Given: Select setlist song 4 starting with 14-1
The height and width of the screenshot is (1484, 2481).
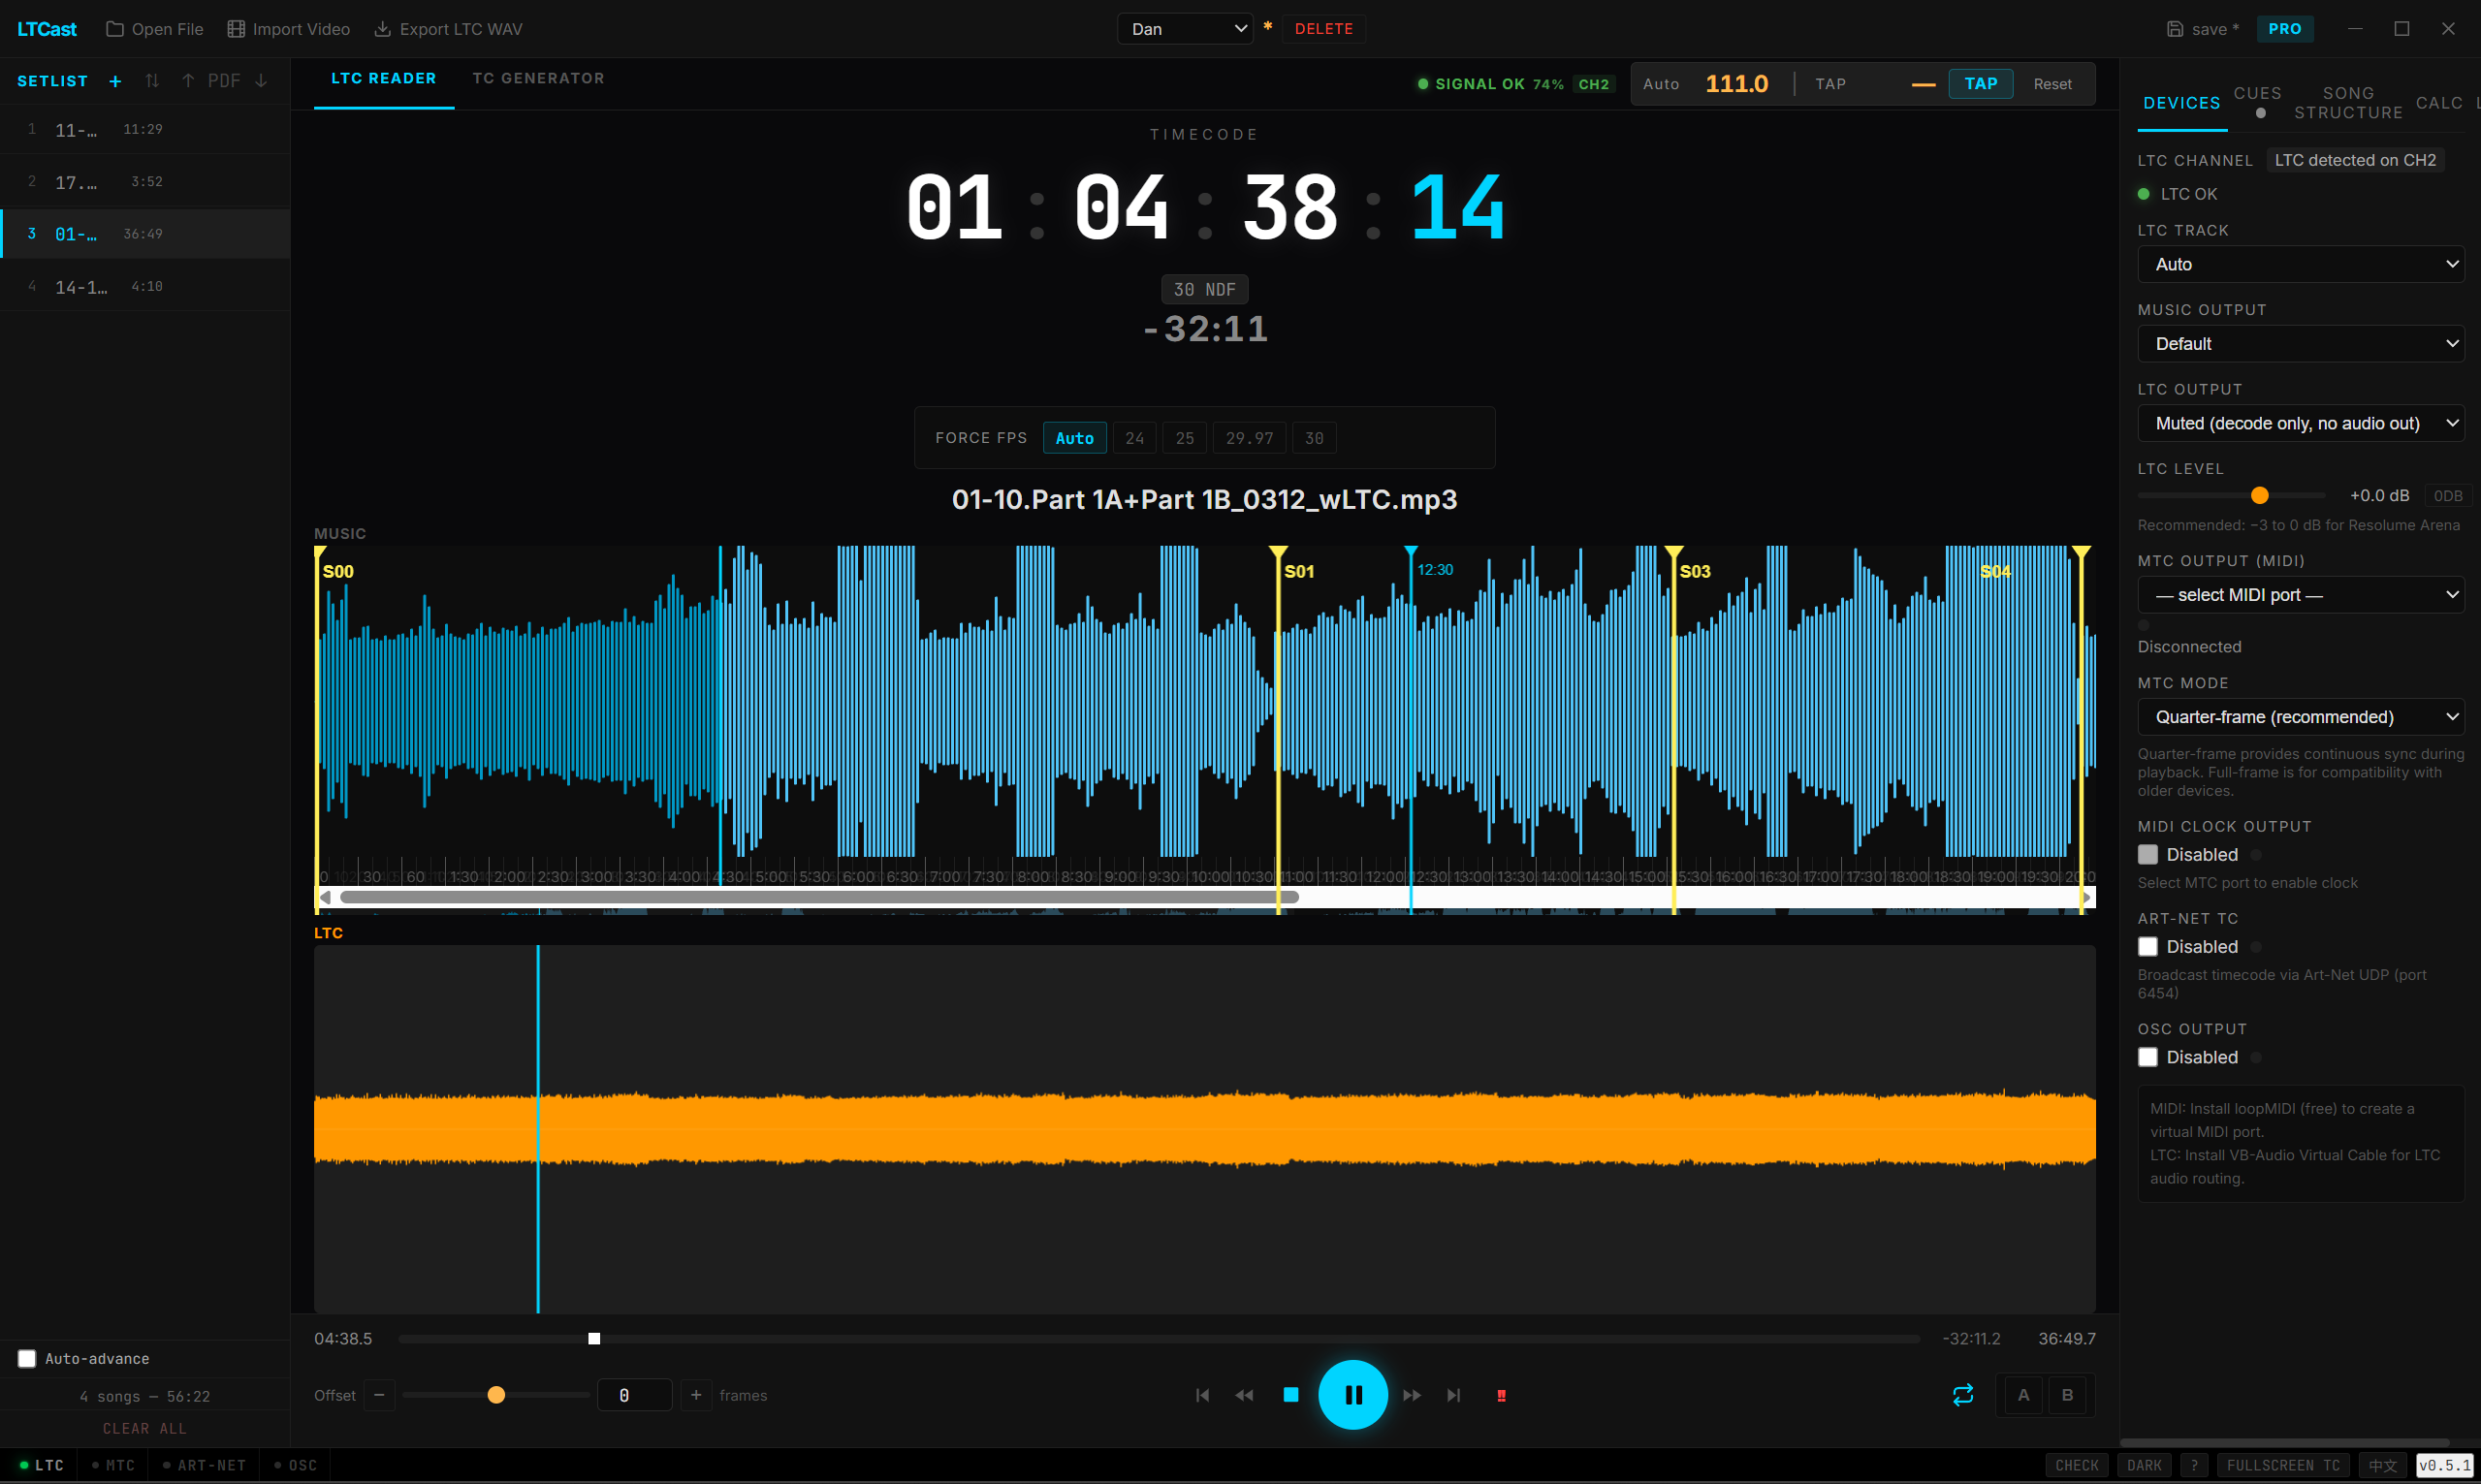Looking at the screenshot, I should pos(145,287).
